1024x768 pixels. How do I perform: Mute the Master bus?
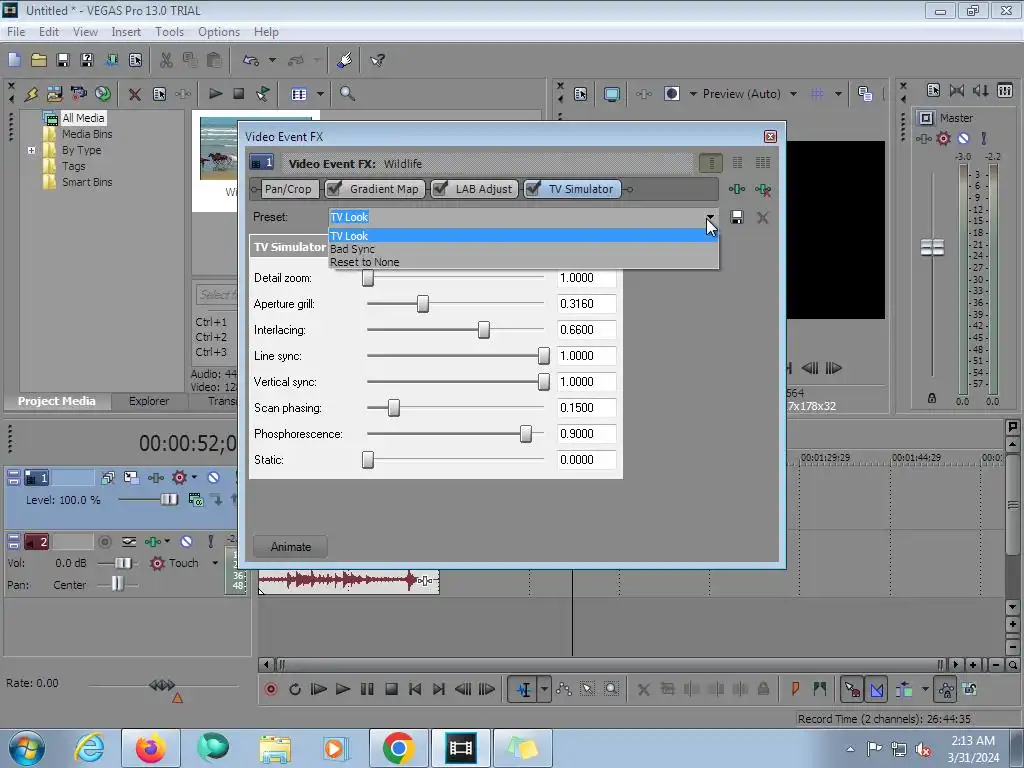(x=963, y=138)
